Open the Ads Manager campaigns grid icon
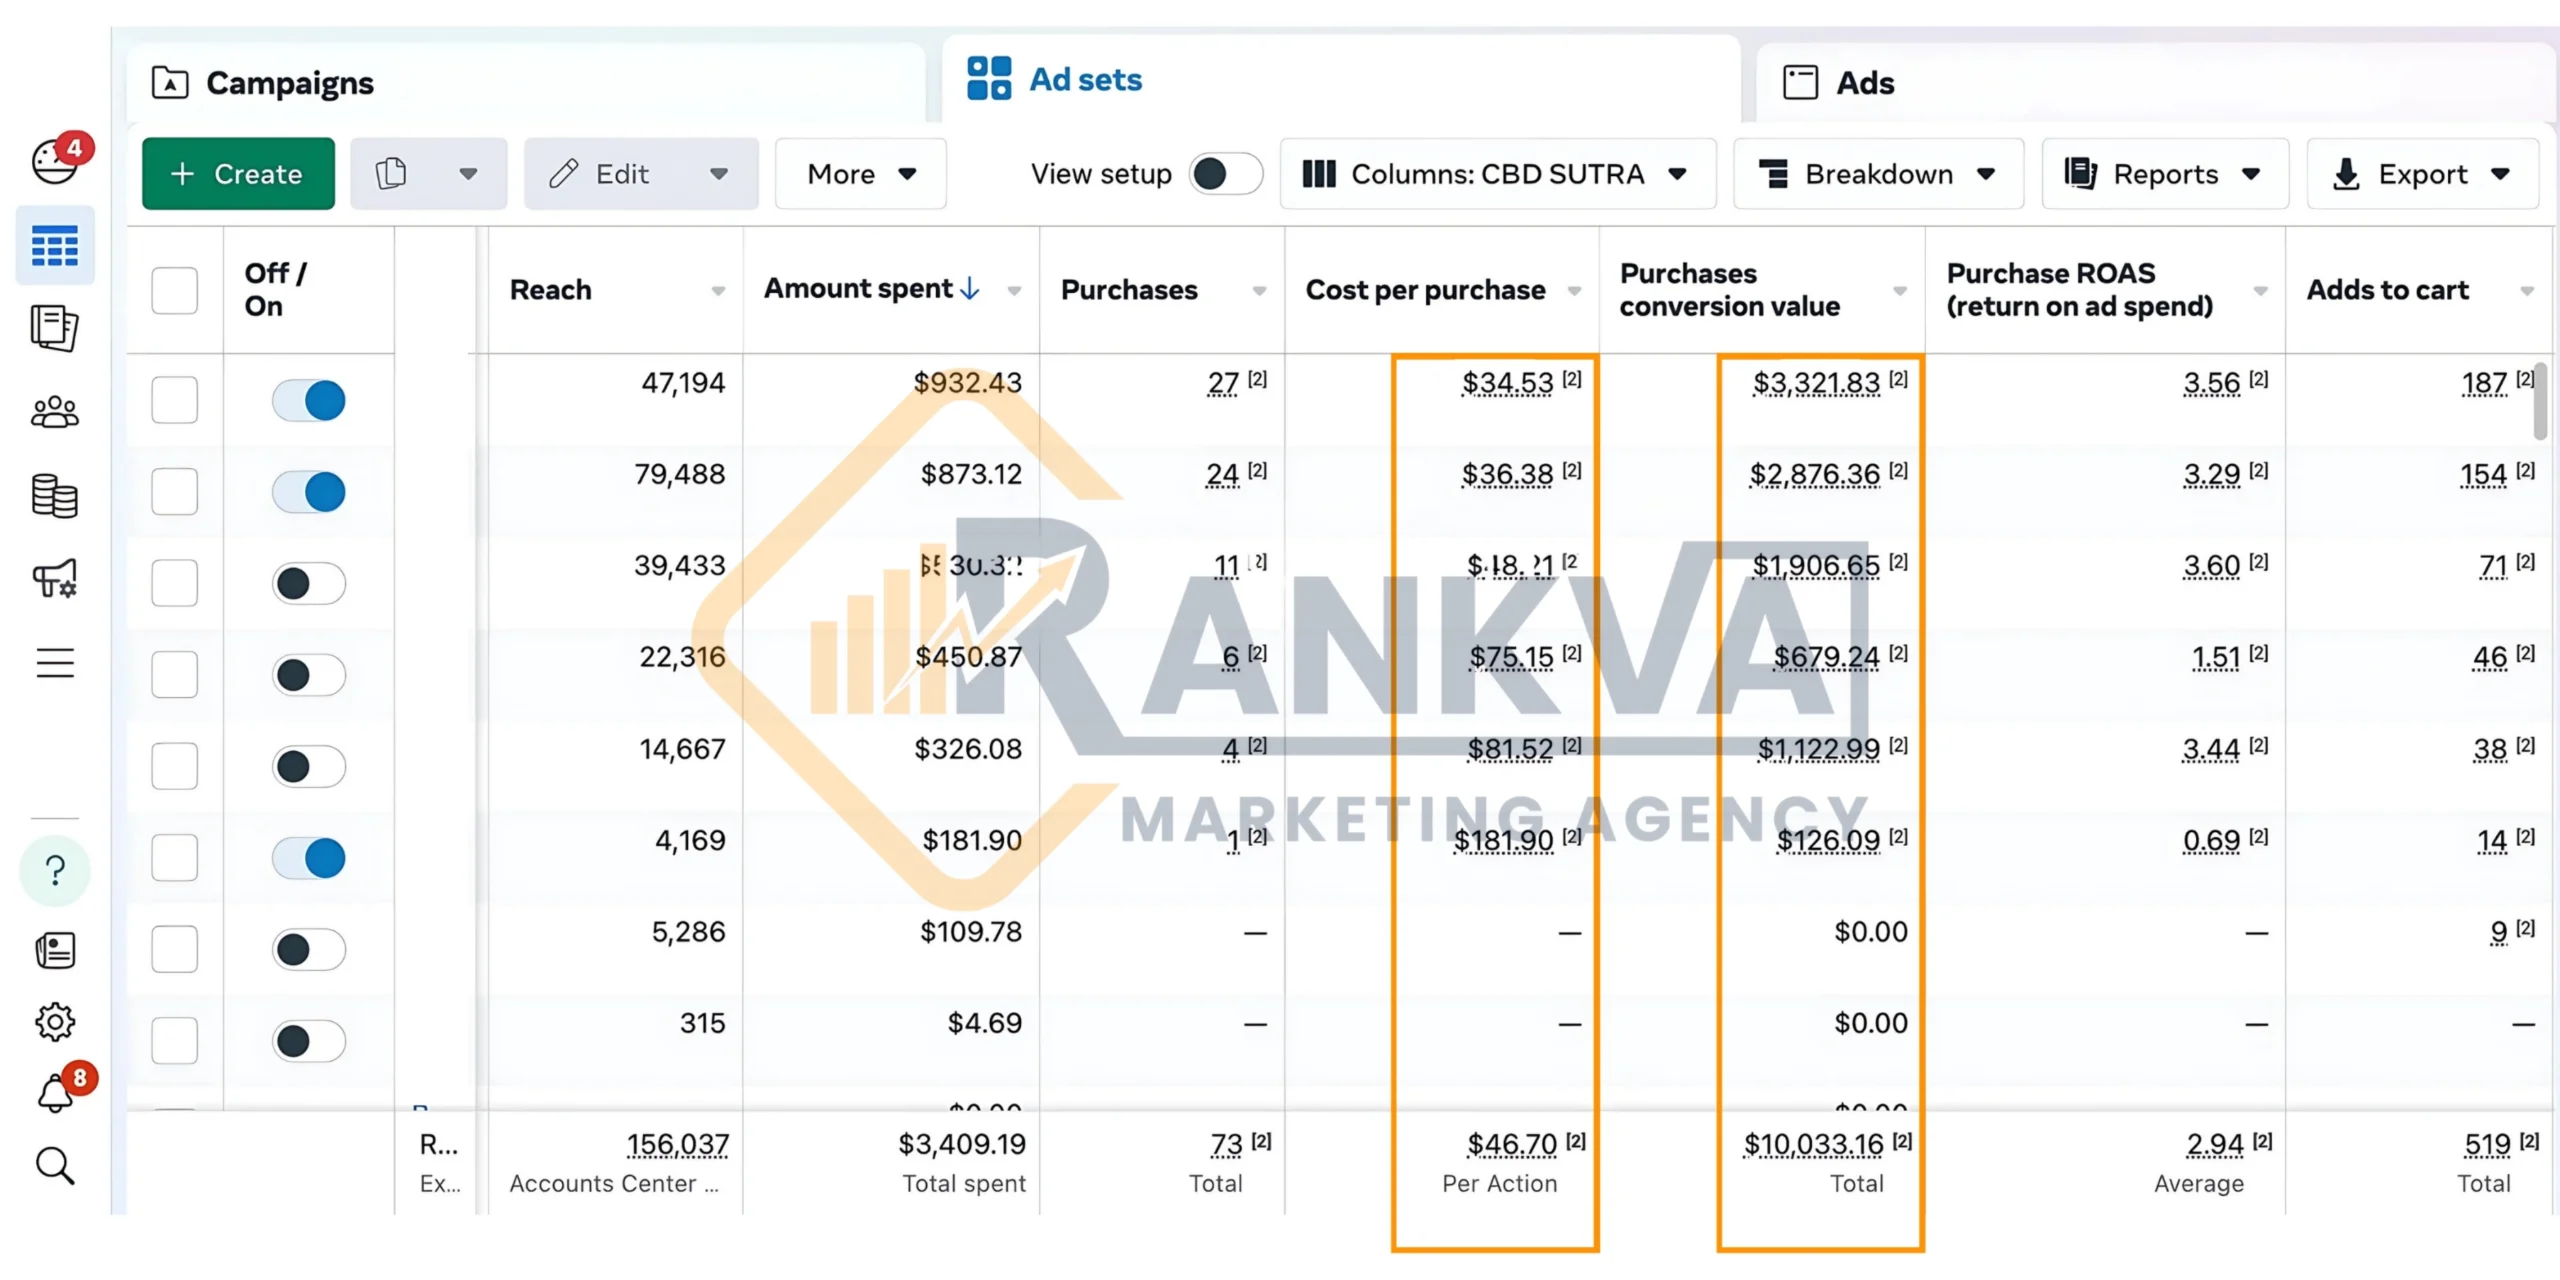2560x1280 pixels. [55, 245]
